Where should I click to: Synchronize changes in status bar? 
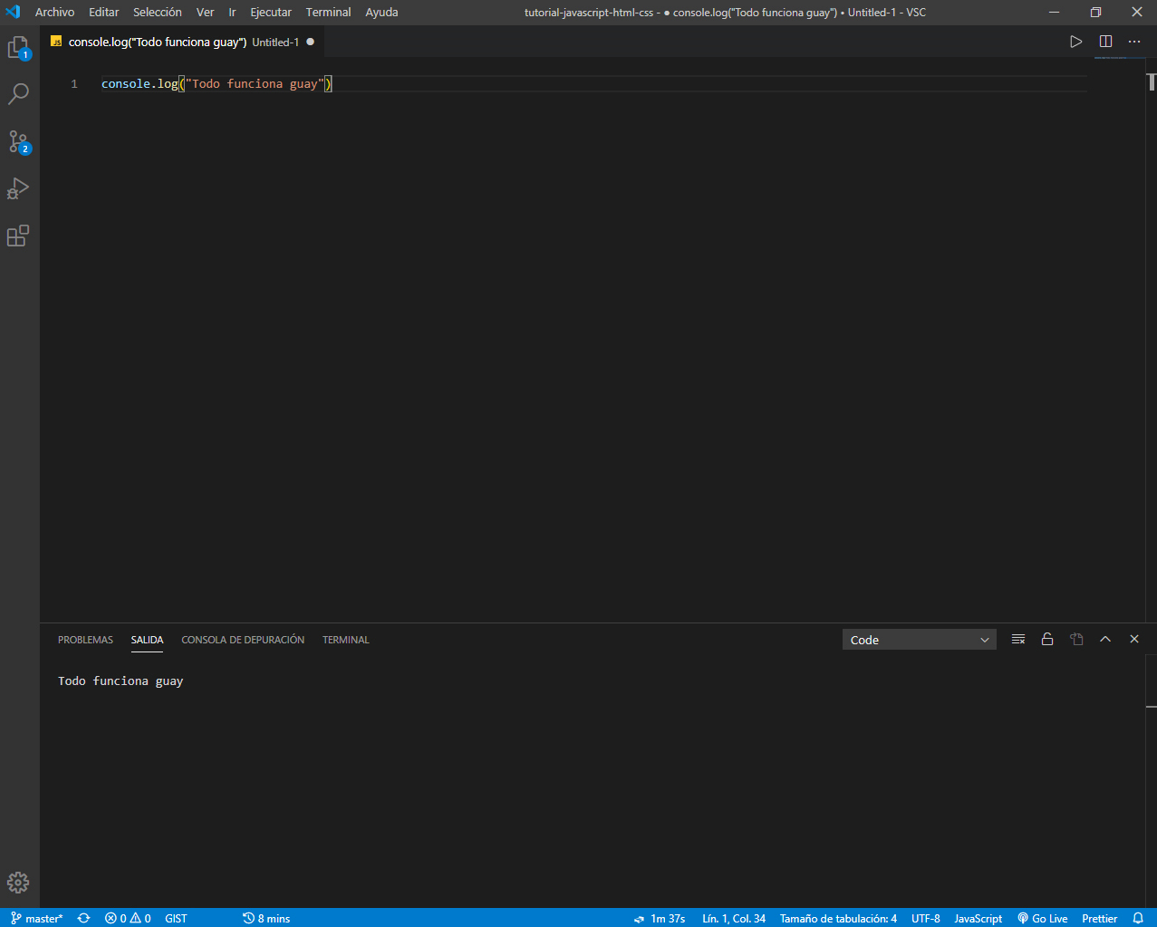(83, 918)
